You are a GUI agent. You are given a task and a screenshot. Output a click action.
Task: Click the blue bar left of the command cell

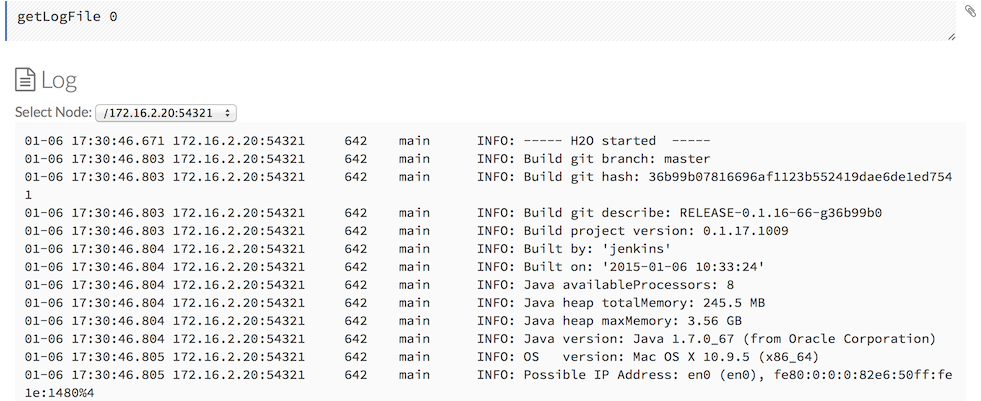(x=6, y=19)
